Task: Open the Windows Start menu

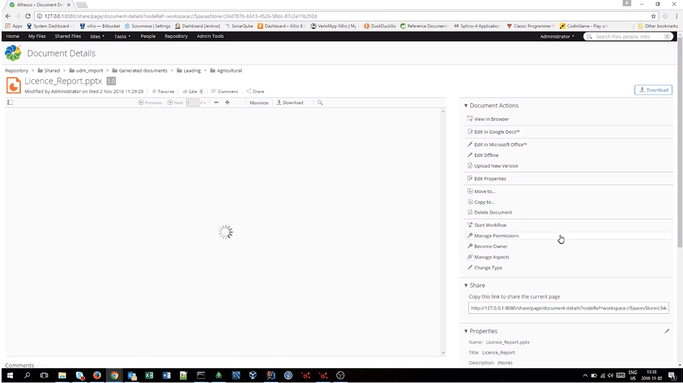Action: [x=10, y=375]
